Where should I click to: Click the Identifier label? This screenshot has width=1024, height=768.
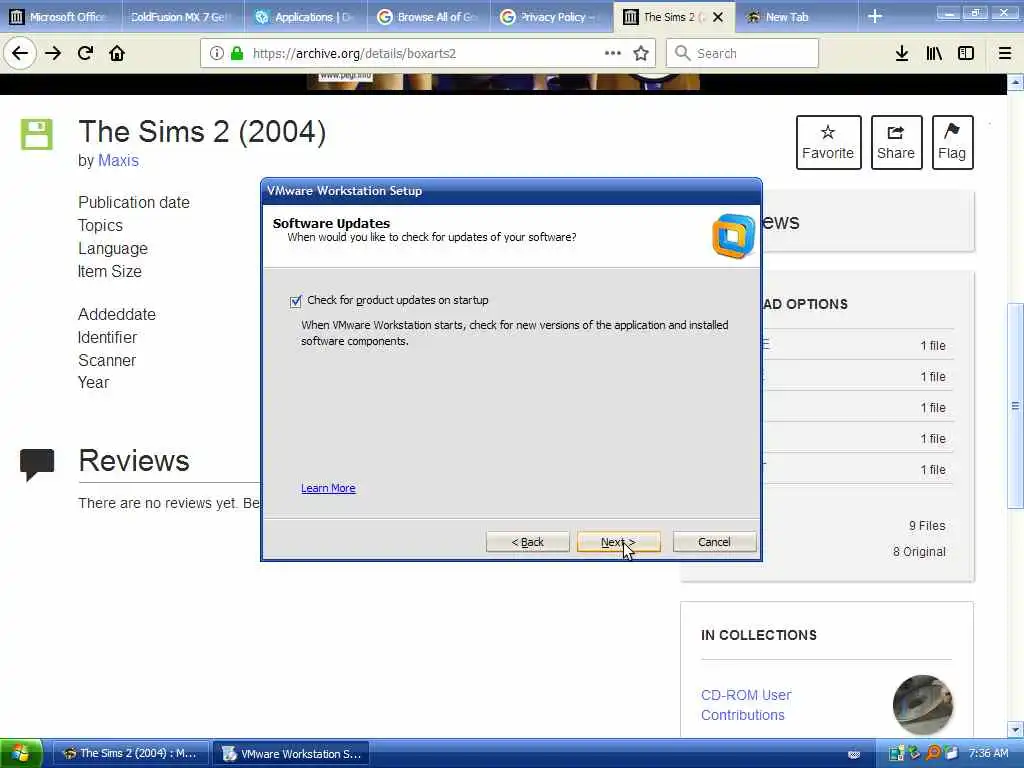point(107,338)
